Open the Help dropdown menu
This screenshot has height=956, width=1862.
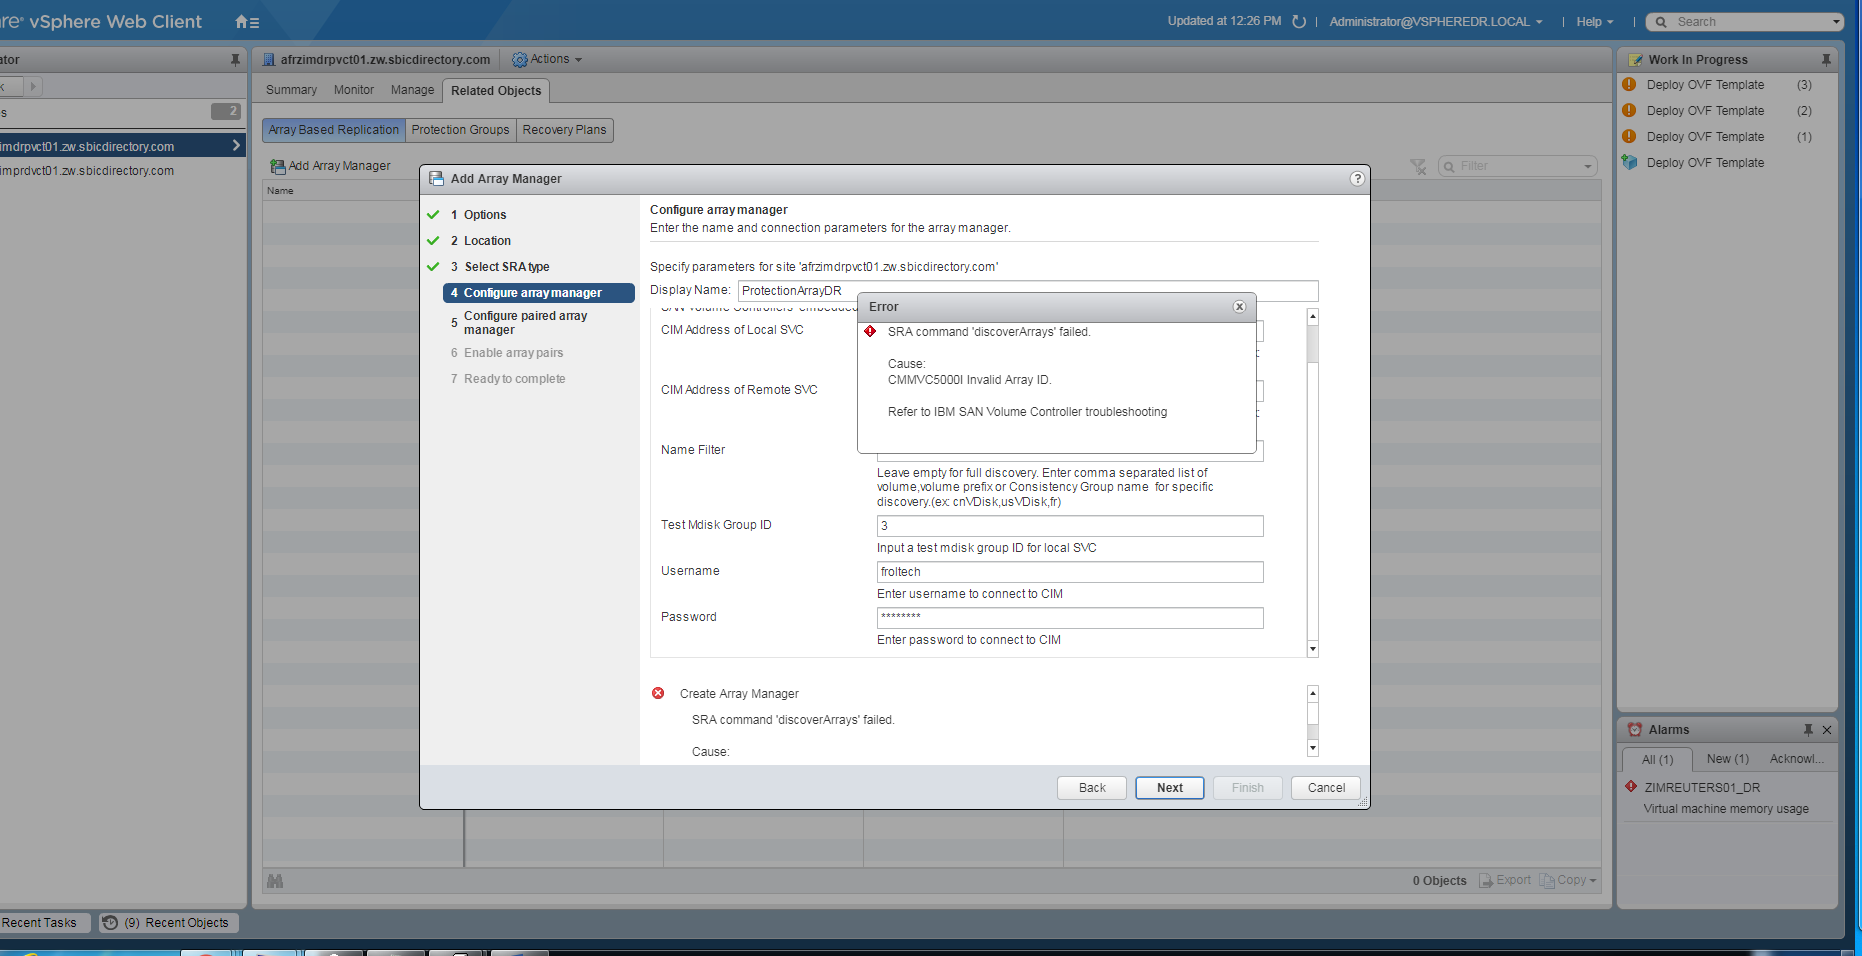[x=1595, y=22]
